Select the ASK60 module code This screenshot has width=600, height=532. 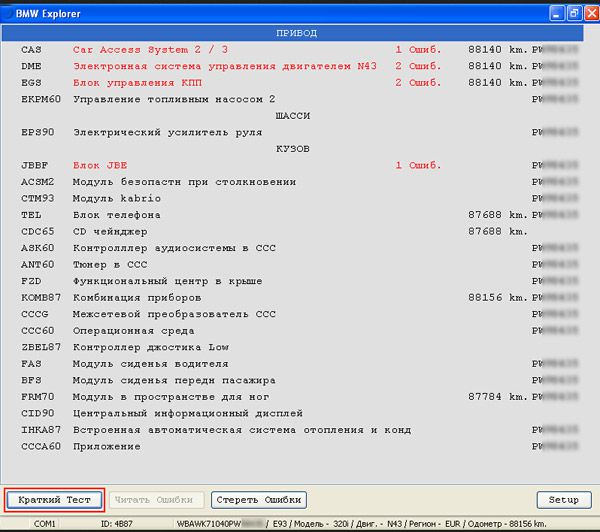pos(38,248)
